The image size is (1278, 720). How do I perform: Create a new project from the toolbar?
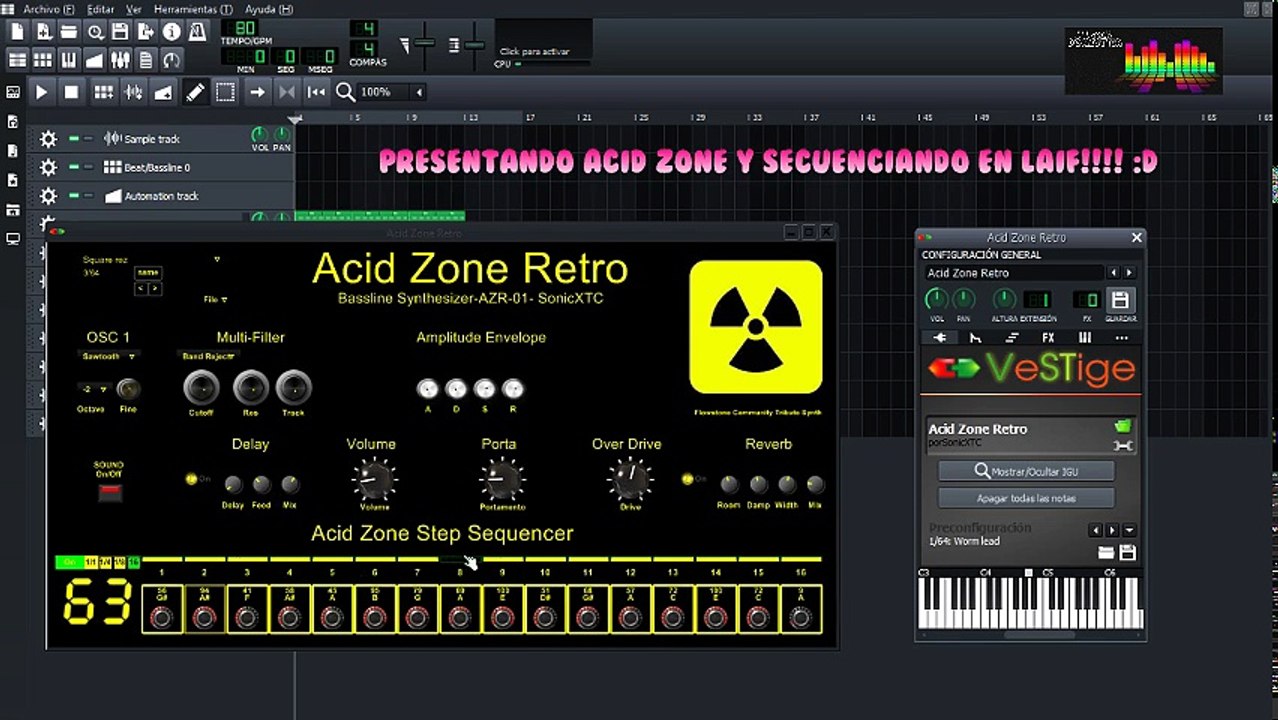(x=18, y=31)
